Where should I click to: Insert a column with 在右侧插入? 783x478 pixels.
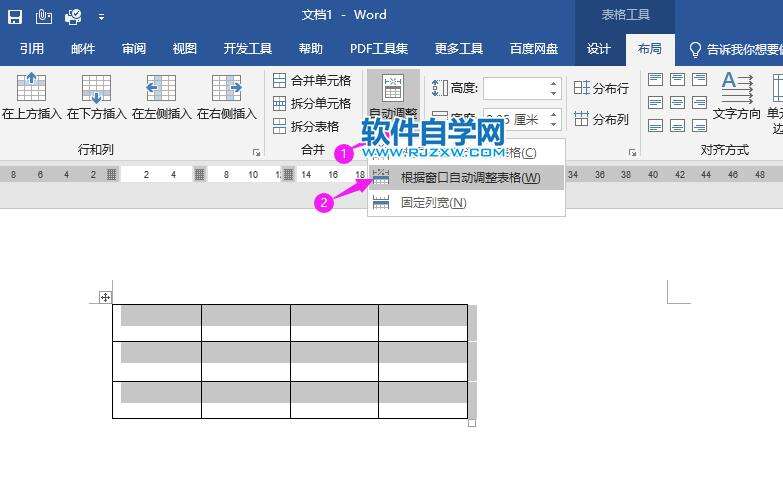pos(227,96)
